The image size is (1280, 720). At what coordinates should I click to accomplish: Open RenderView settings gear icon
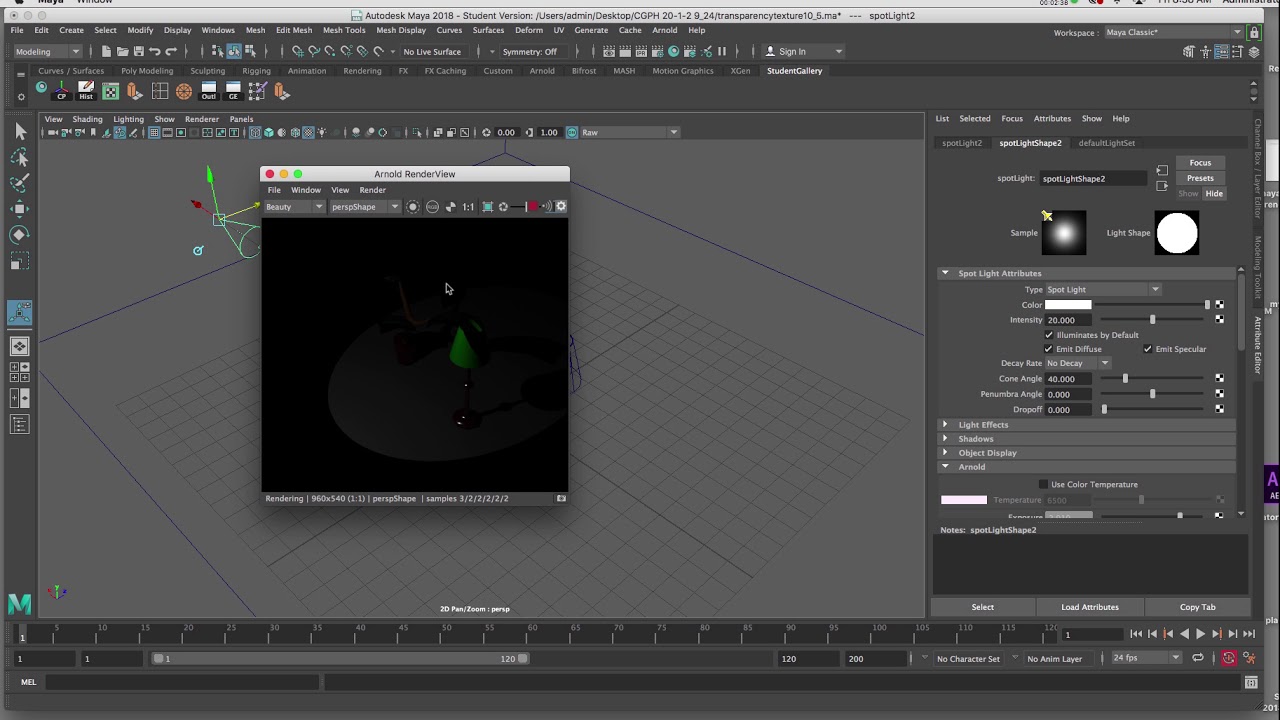(x=561, y=207)
